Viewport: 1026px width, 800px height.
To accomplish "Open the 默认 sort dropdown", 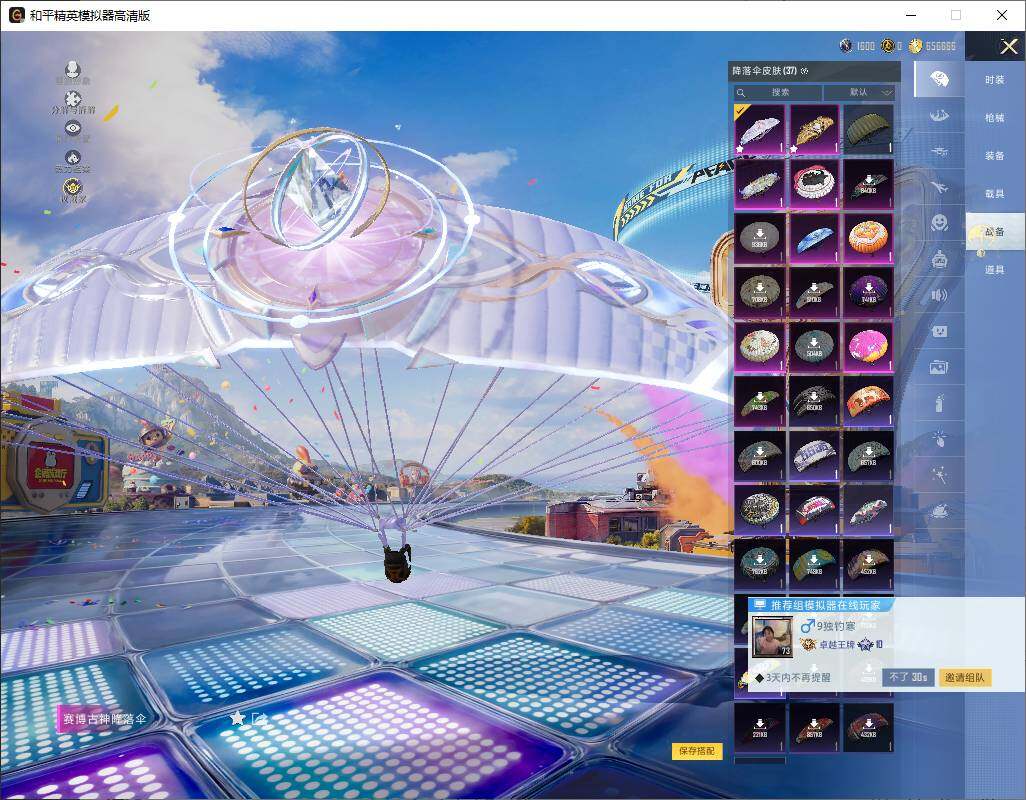I will pos(859,92).
